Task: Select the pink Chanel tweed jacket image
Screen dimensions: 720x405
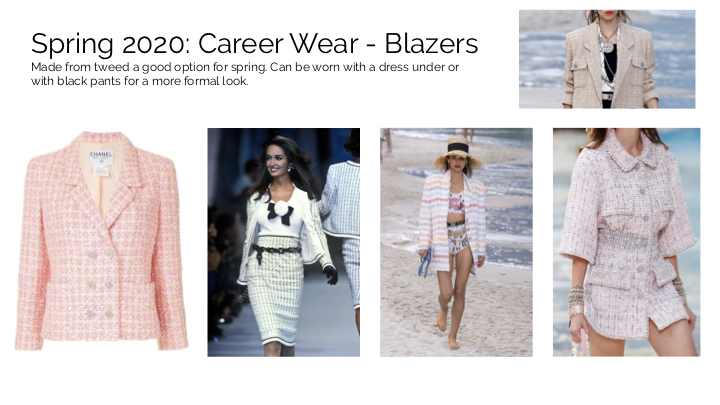Action: [x=101, y=241]
